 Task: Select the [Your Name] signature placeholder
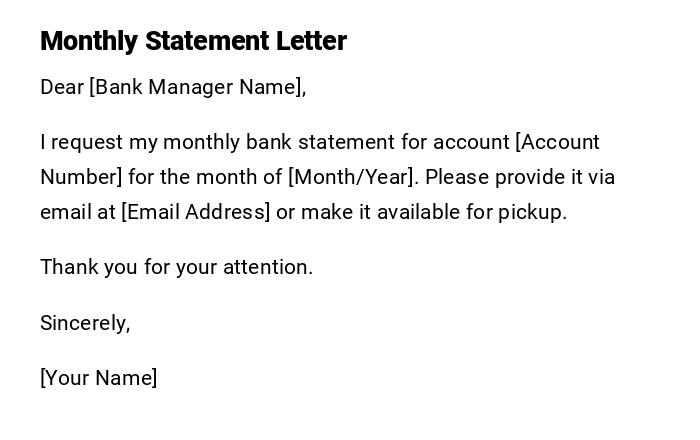coord(98,378)
